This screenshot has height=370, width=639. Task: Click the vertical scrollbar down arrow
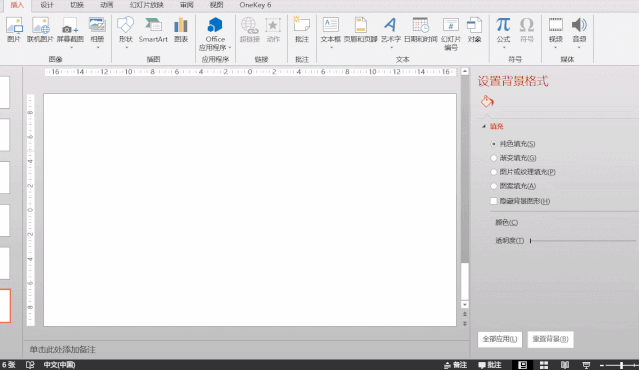point(465,305)
